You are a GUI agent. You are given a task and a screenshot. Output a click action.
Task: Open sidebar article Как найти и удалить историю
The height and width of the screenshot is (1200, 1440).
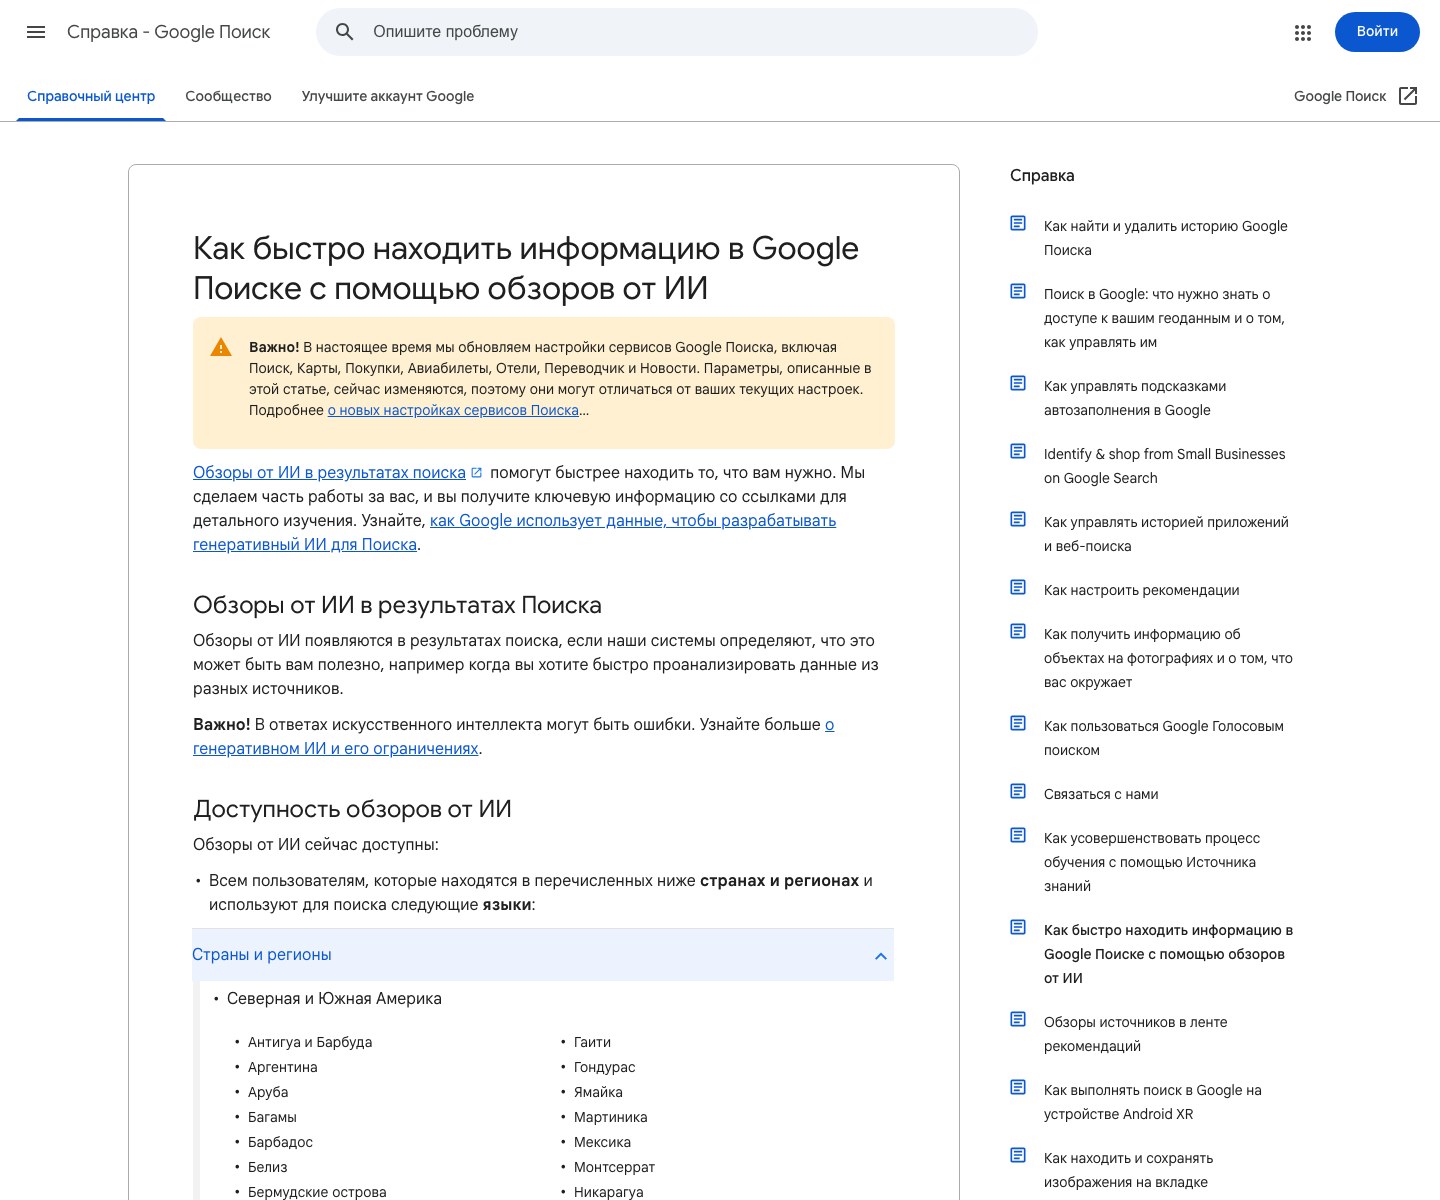click(x=1166, y=238)
